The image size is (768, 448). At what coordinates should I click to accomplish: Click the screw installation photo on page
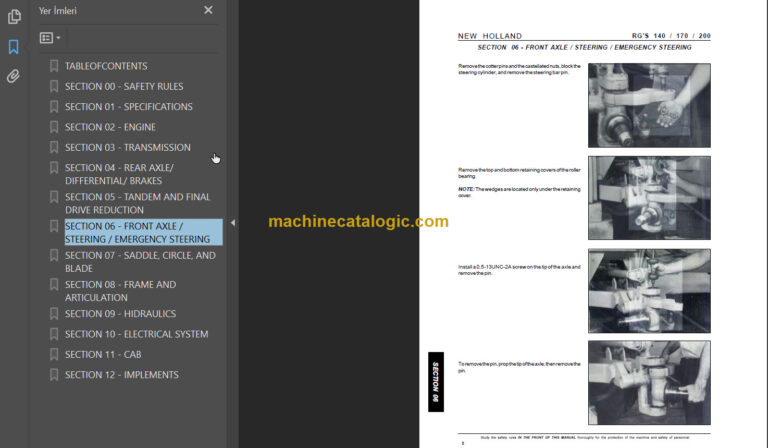[649, 291]
